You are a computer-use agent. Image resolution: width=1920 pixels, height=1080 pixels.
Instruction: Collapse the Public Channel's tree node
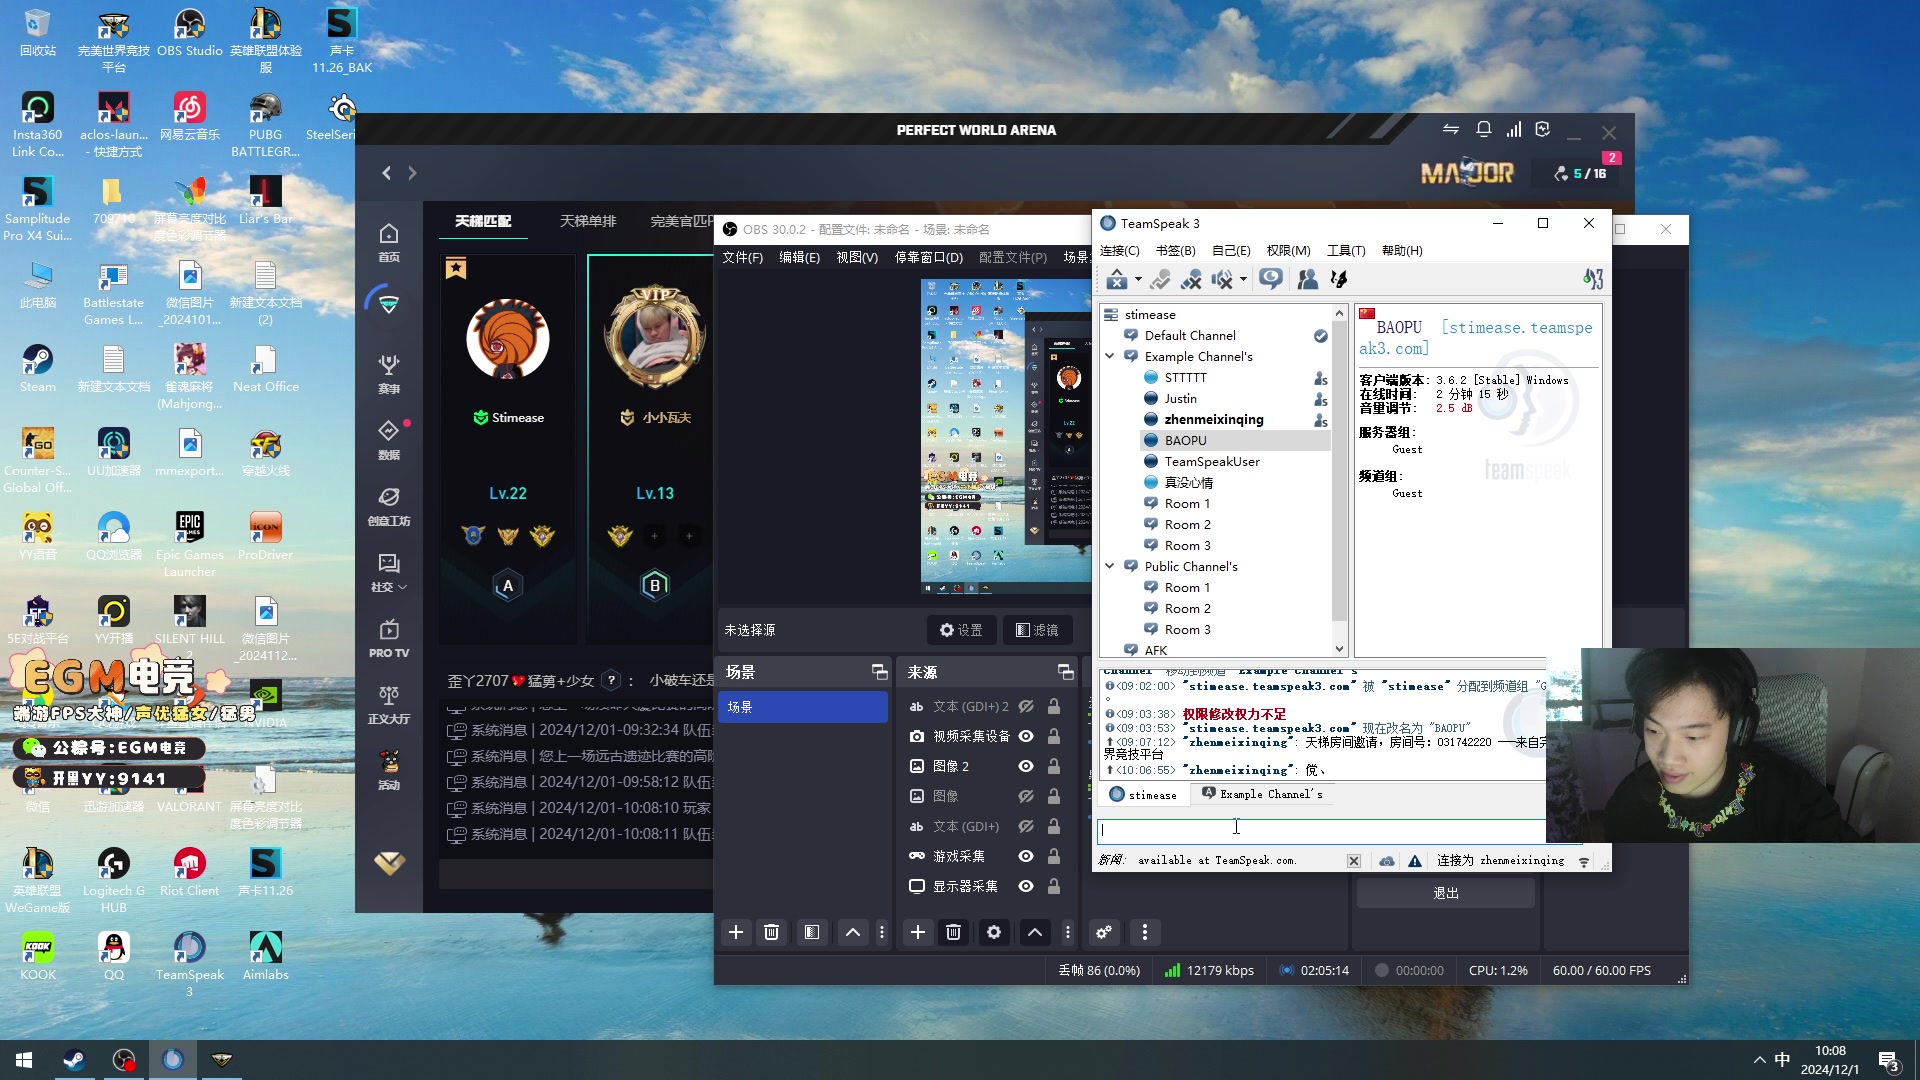coord(1110,566)
